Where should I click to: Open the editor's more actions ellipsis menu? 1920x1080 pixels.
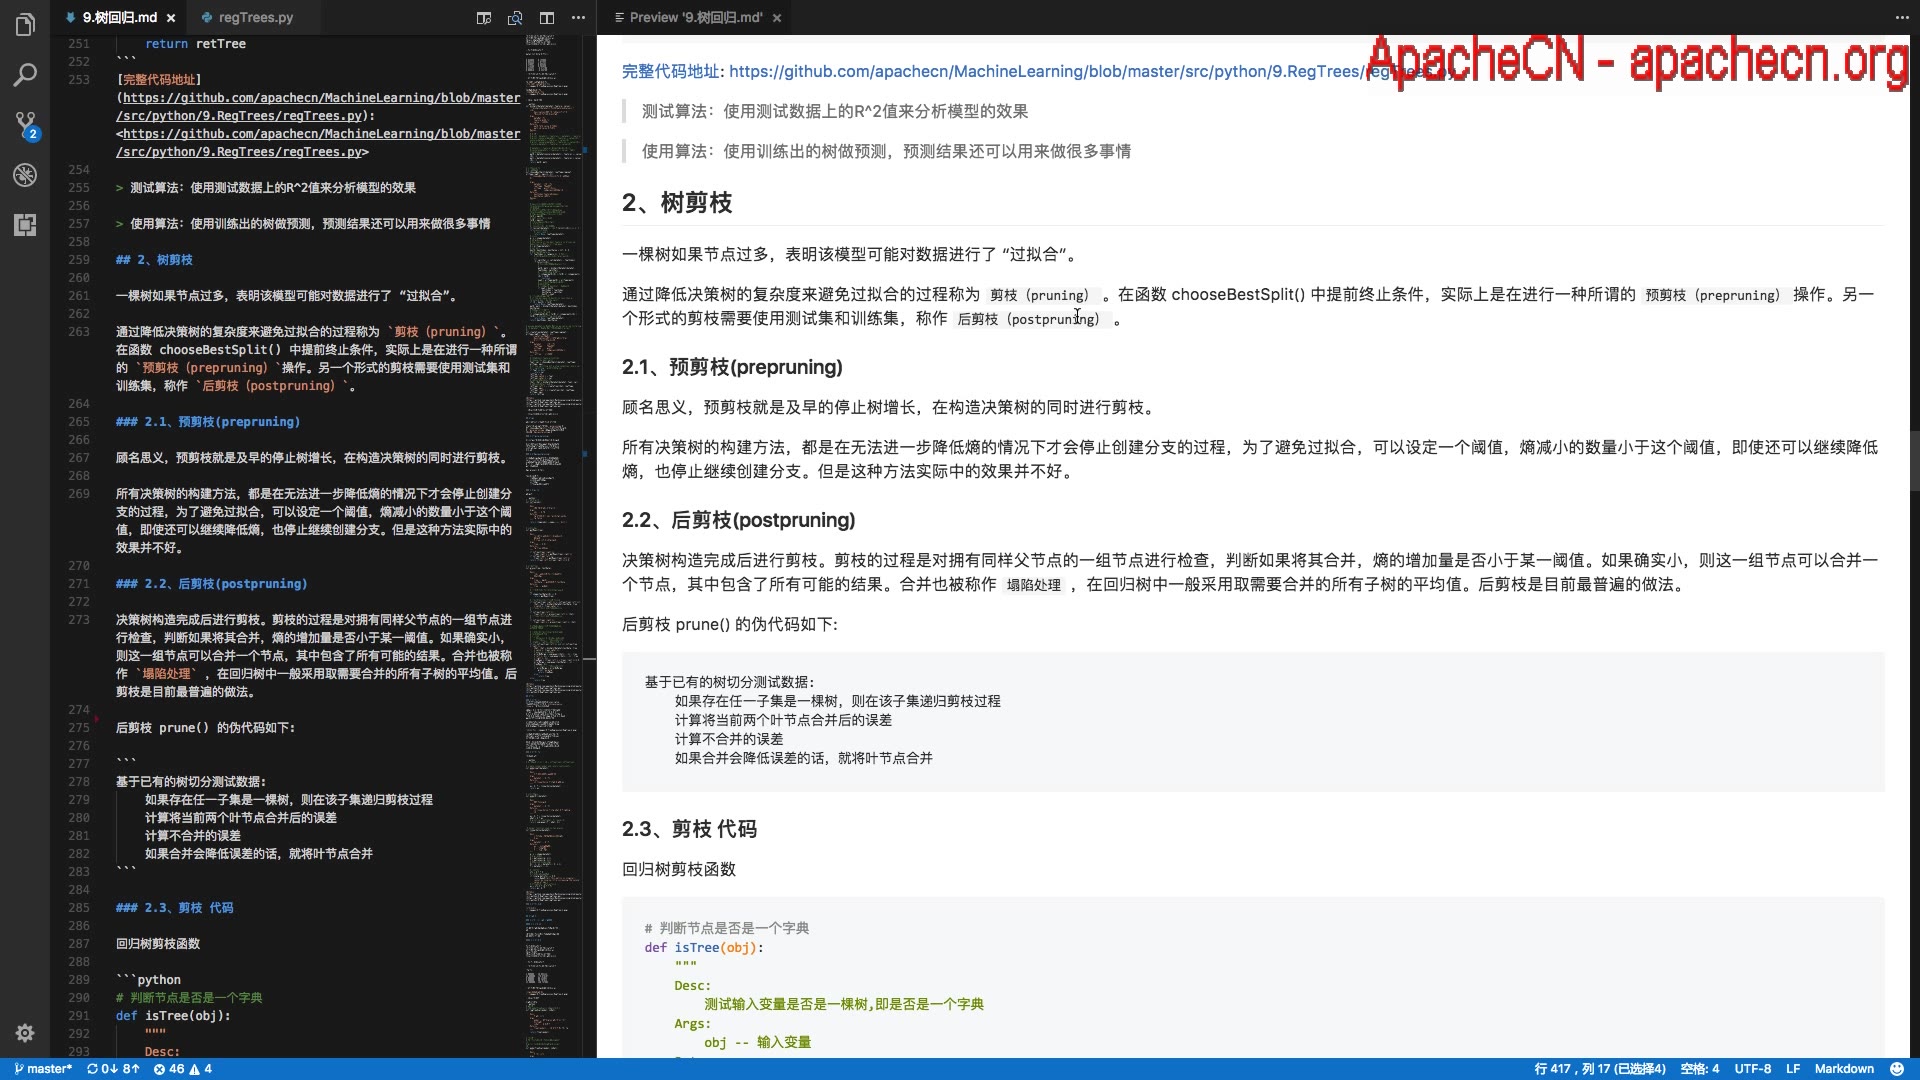(578, 18)
